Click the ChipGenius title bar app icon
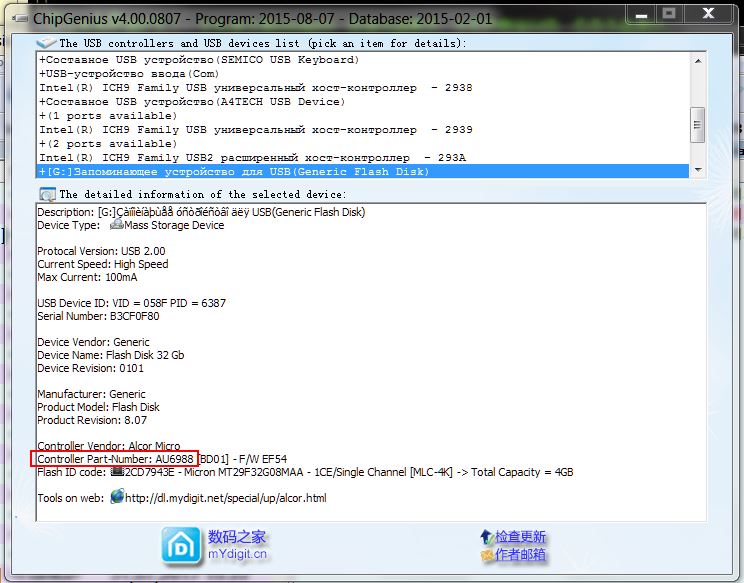 (x=19, y=19)
